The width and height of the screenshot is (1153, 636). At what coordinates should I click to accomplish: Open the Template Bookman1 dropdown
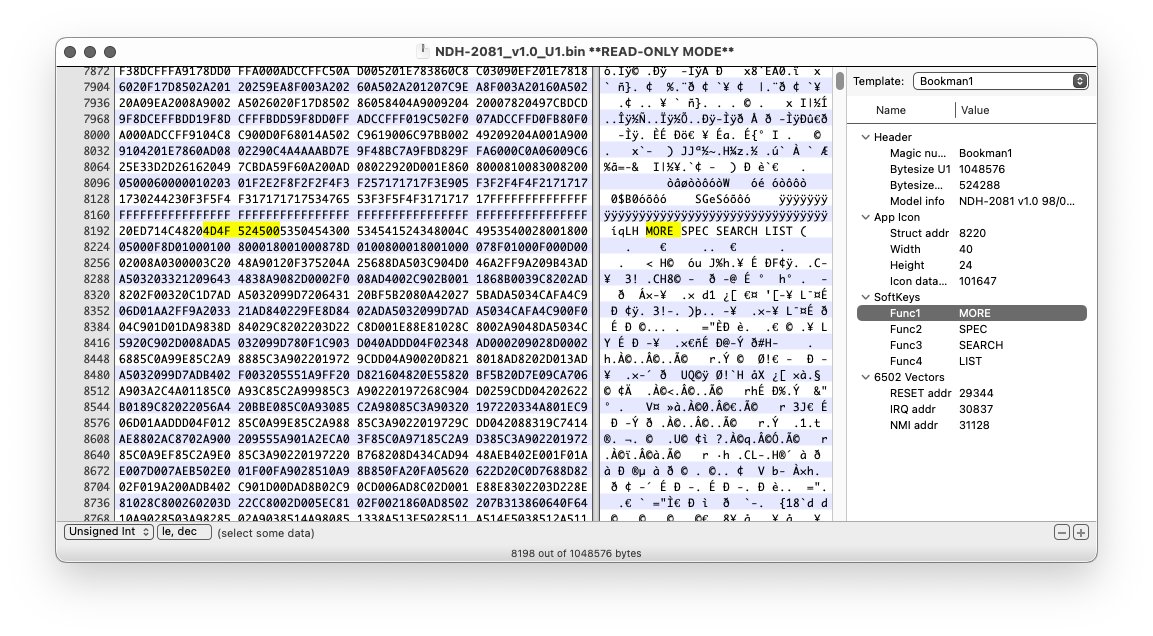1000,81
